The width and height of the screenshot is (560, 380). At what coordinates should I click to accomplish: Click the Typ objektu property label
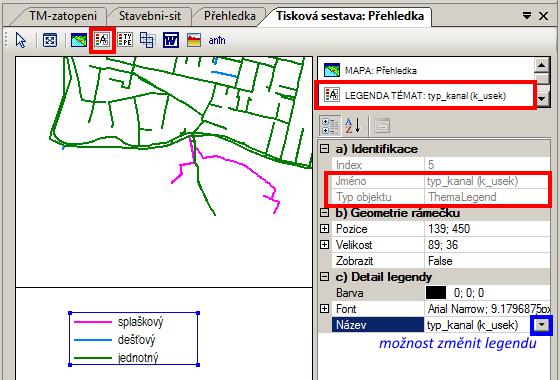pyautogui.click(x=364, y=197)
